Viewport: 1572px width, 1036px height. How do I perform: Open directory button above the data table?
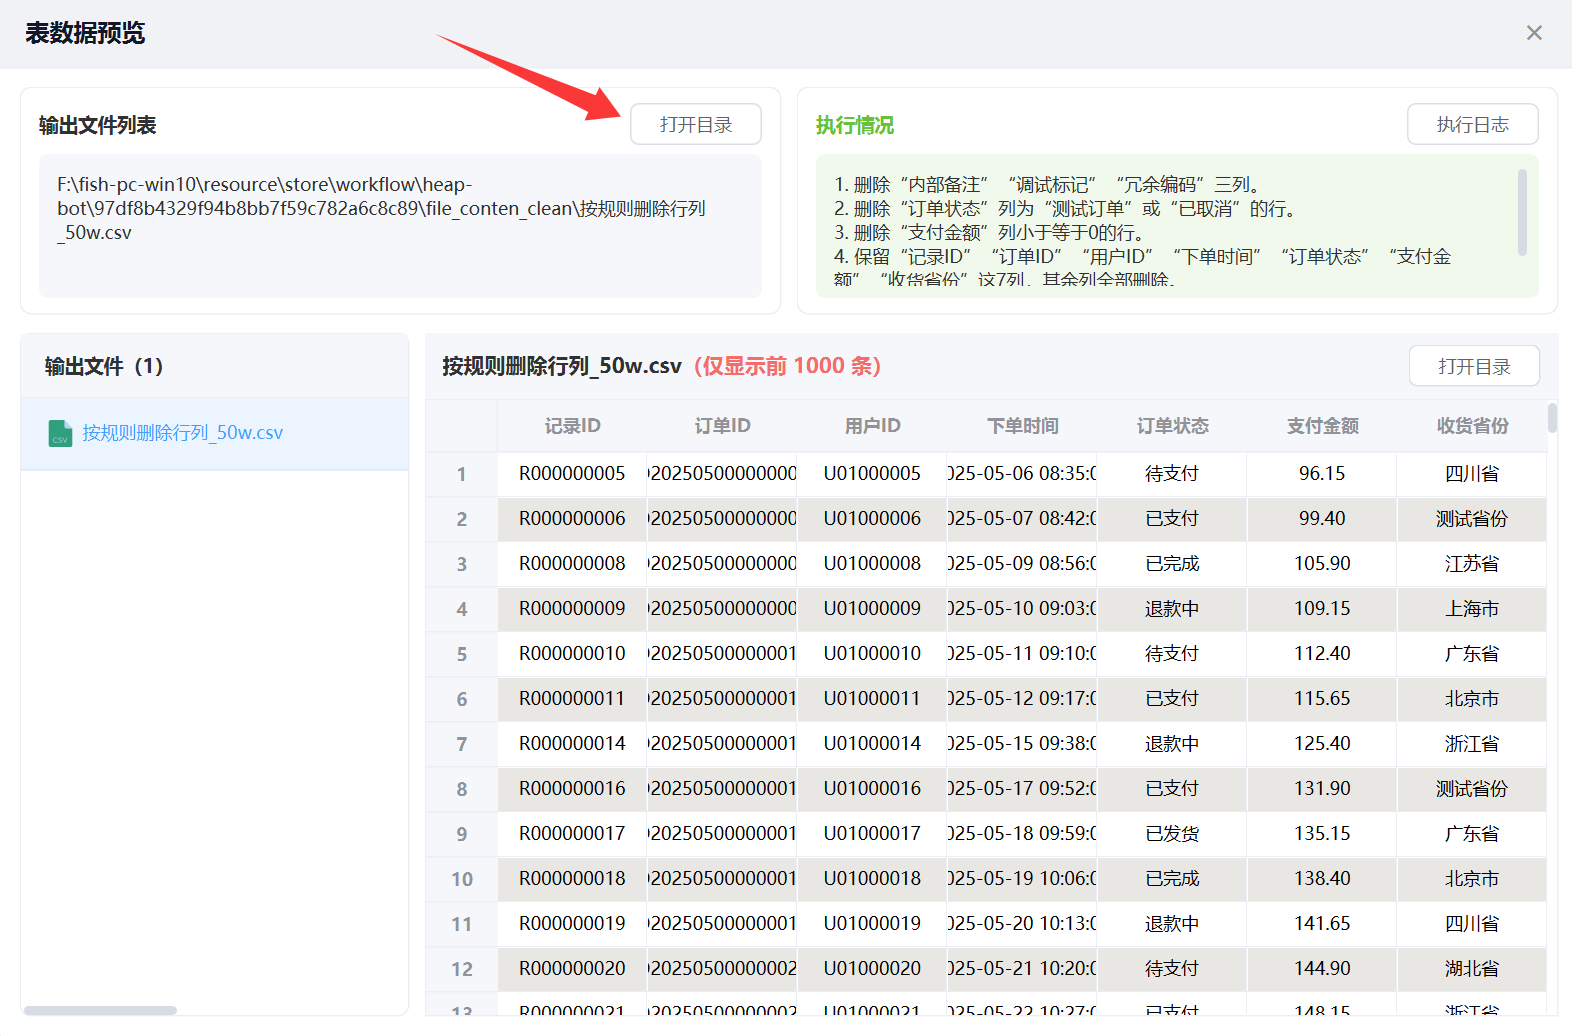(x=1474, y=366)
